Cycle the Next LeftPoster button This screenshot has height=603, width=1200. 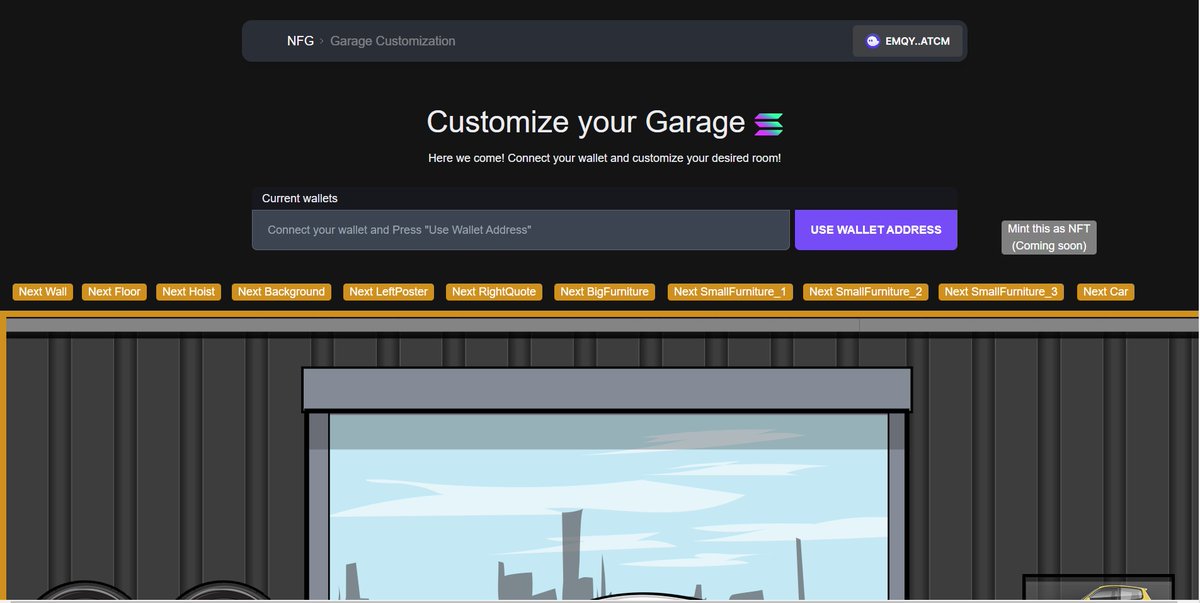(x=388, y=292)
